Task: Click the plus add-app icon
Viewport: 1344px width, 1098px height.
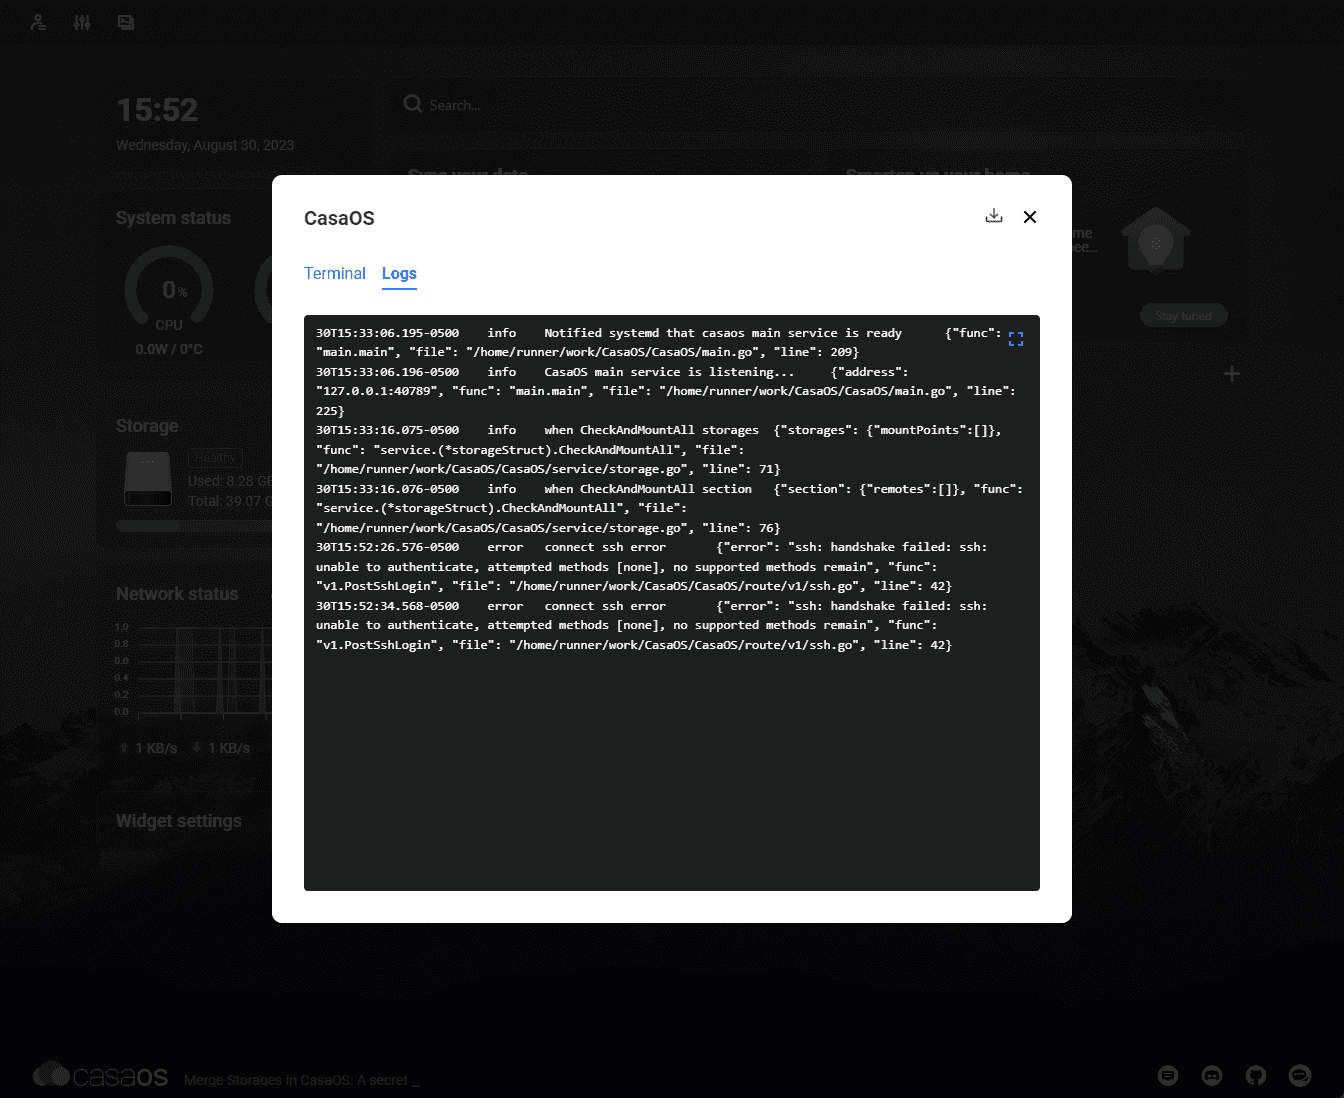Action: click(1232, 373)
